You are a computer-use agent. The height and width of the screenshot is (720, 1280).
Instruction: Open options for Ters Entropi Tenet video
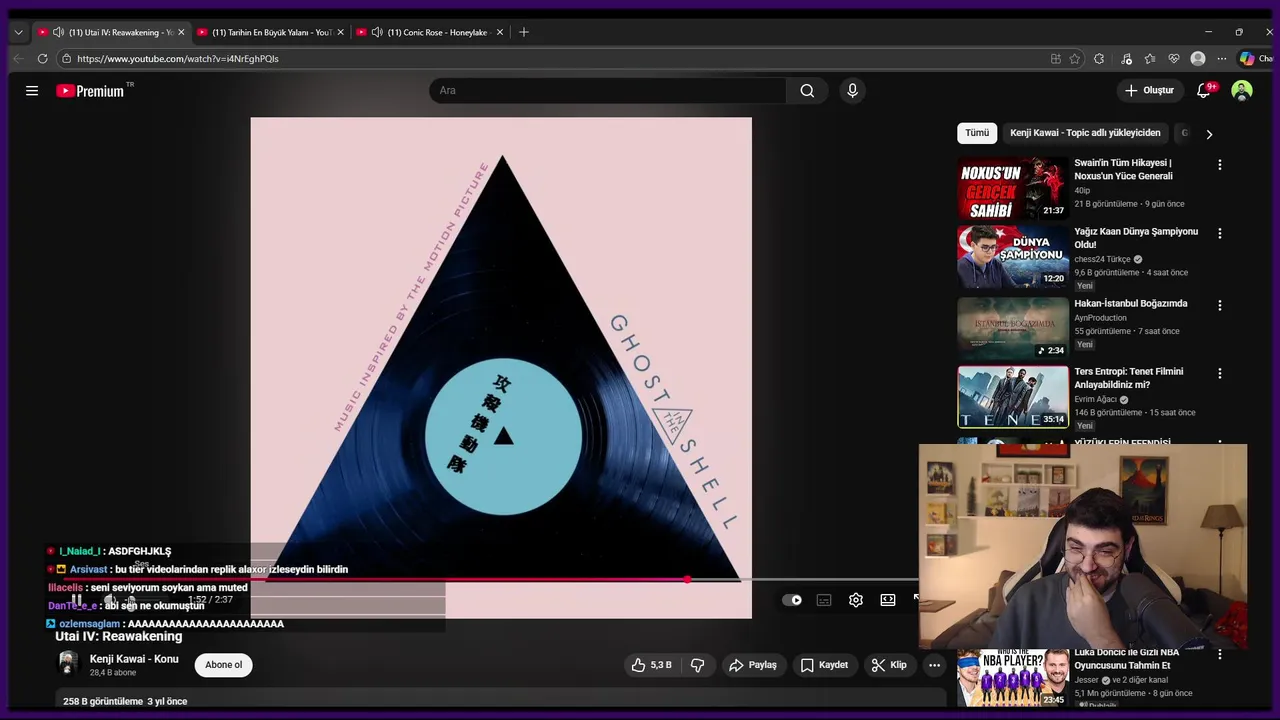pos(1219,373)
